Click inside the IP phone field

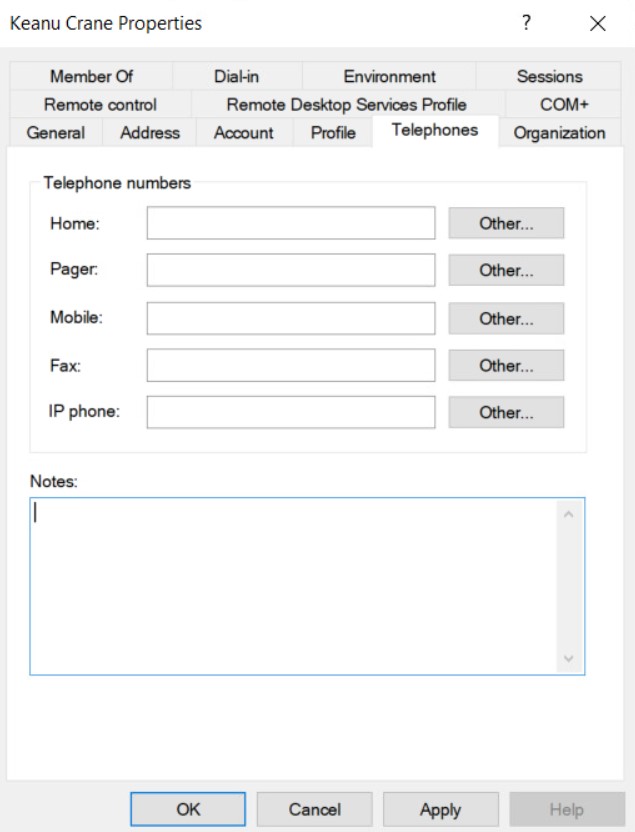click(290, 411)
